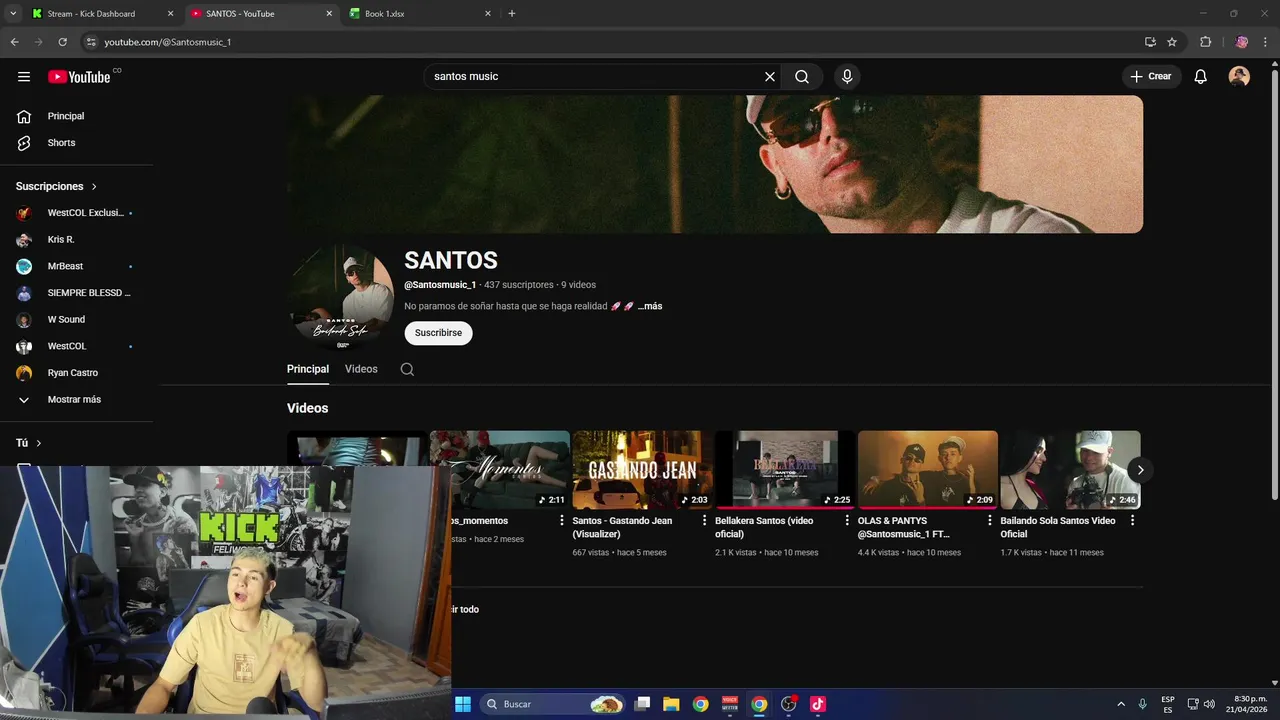Open options for Bellakera Santos video
The image size is (1280, 720).
pyautogui.click(x=847, y=521)
